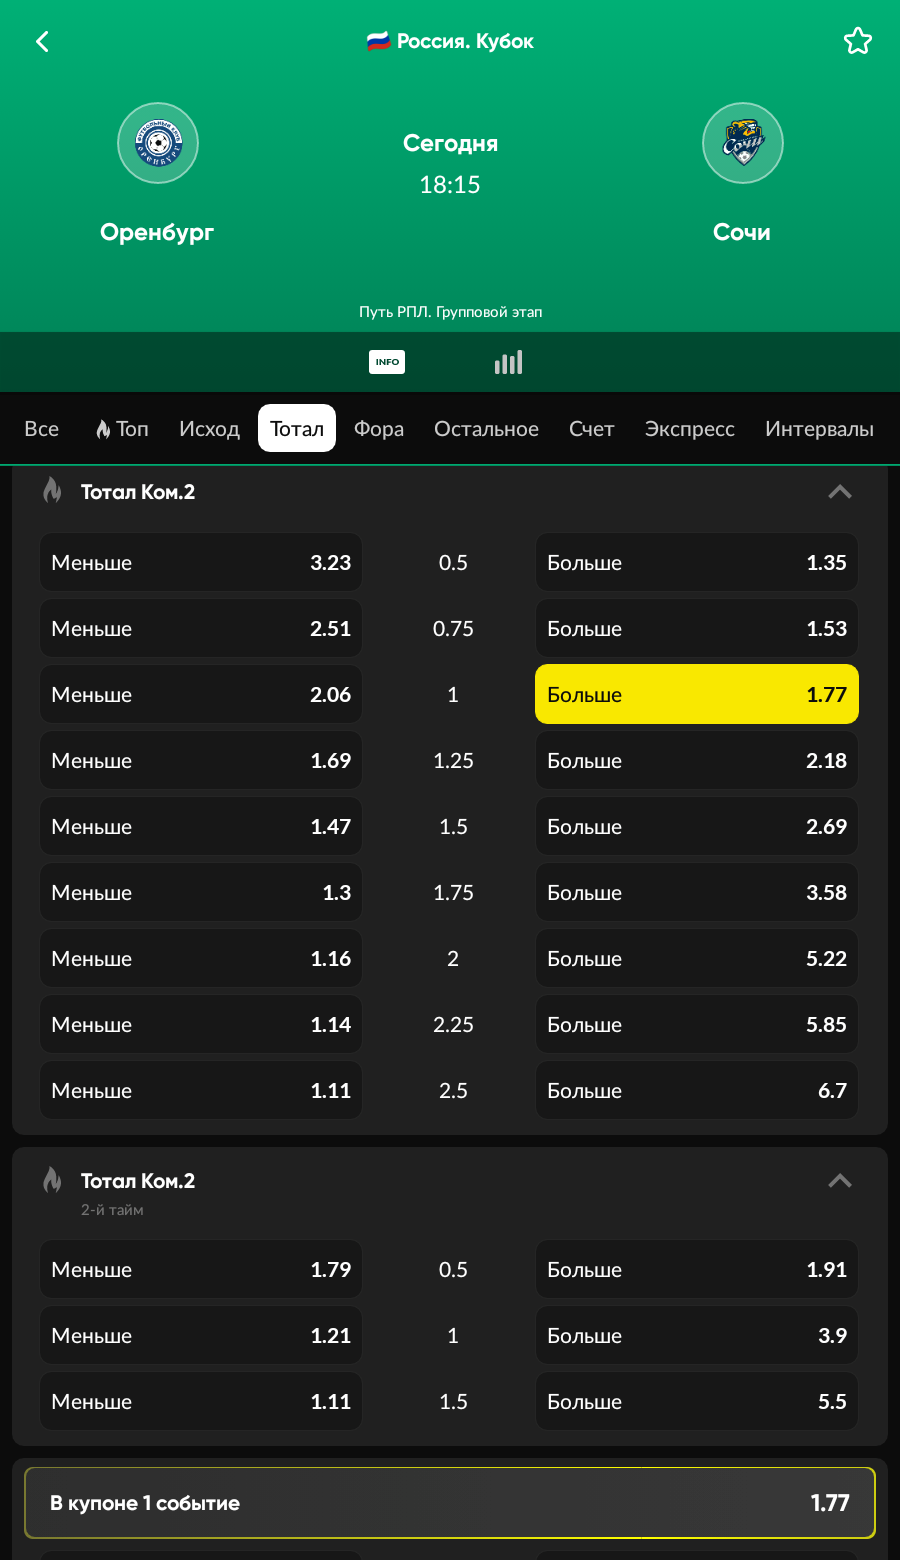The image size is (900, 1560).
Task: Open the Сочи team logo
Action: tap(742, 143)
